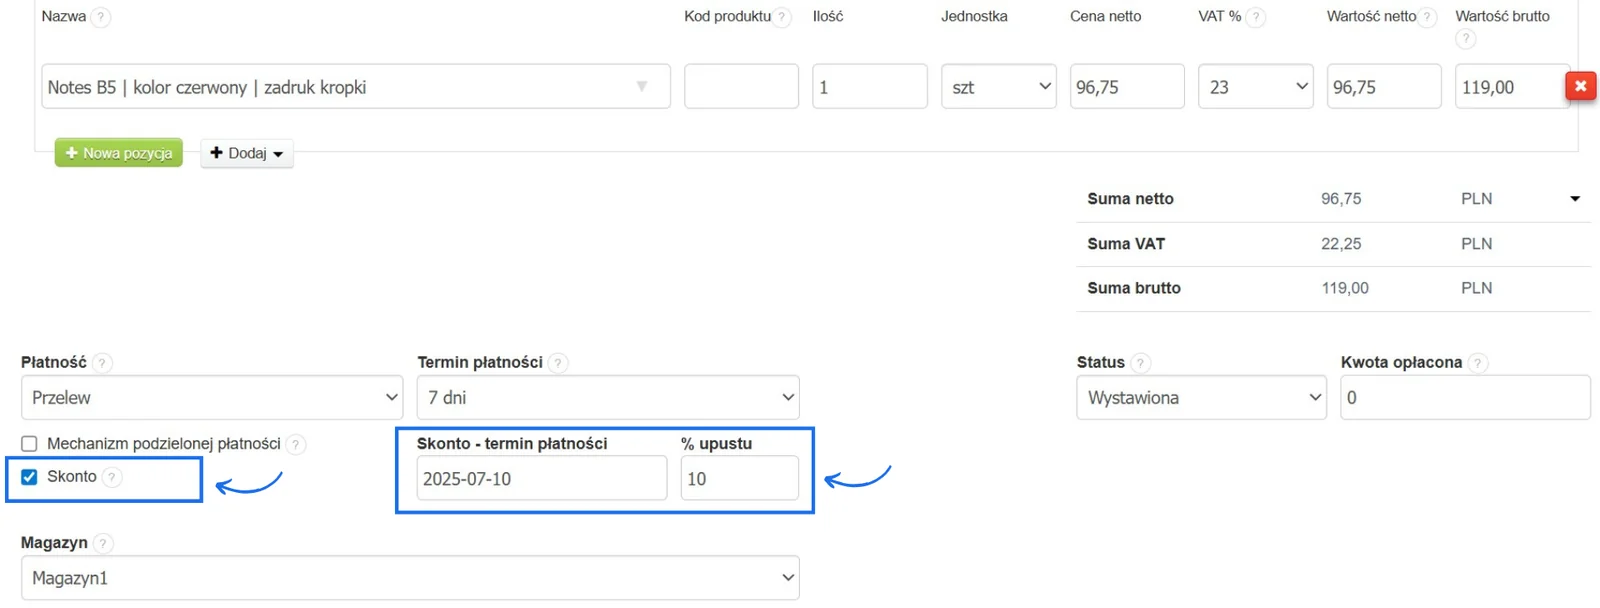Click the Suma VAT value 22,25

[x=1341, y=244]
